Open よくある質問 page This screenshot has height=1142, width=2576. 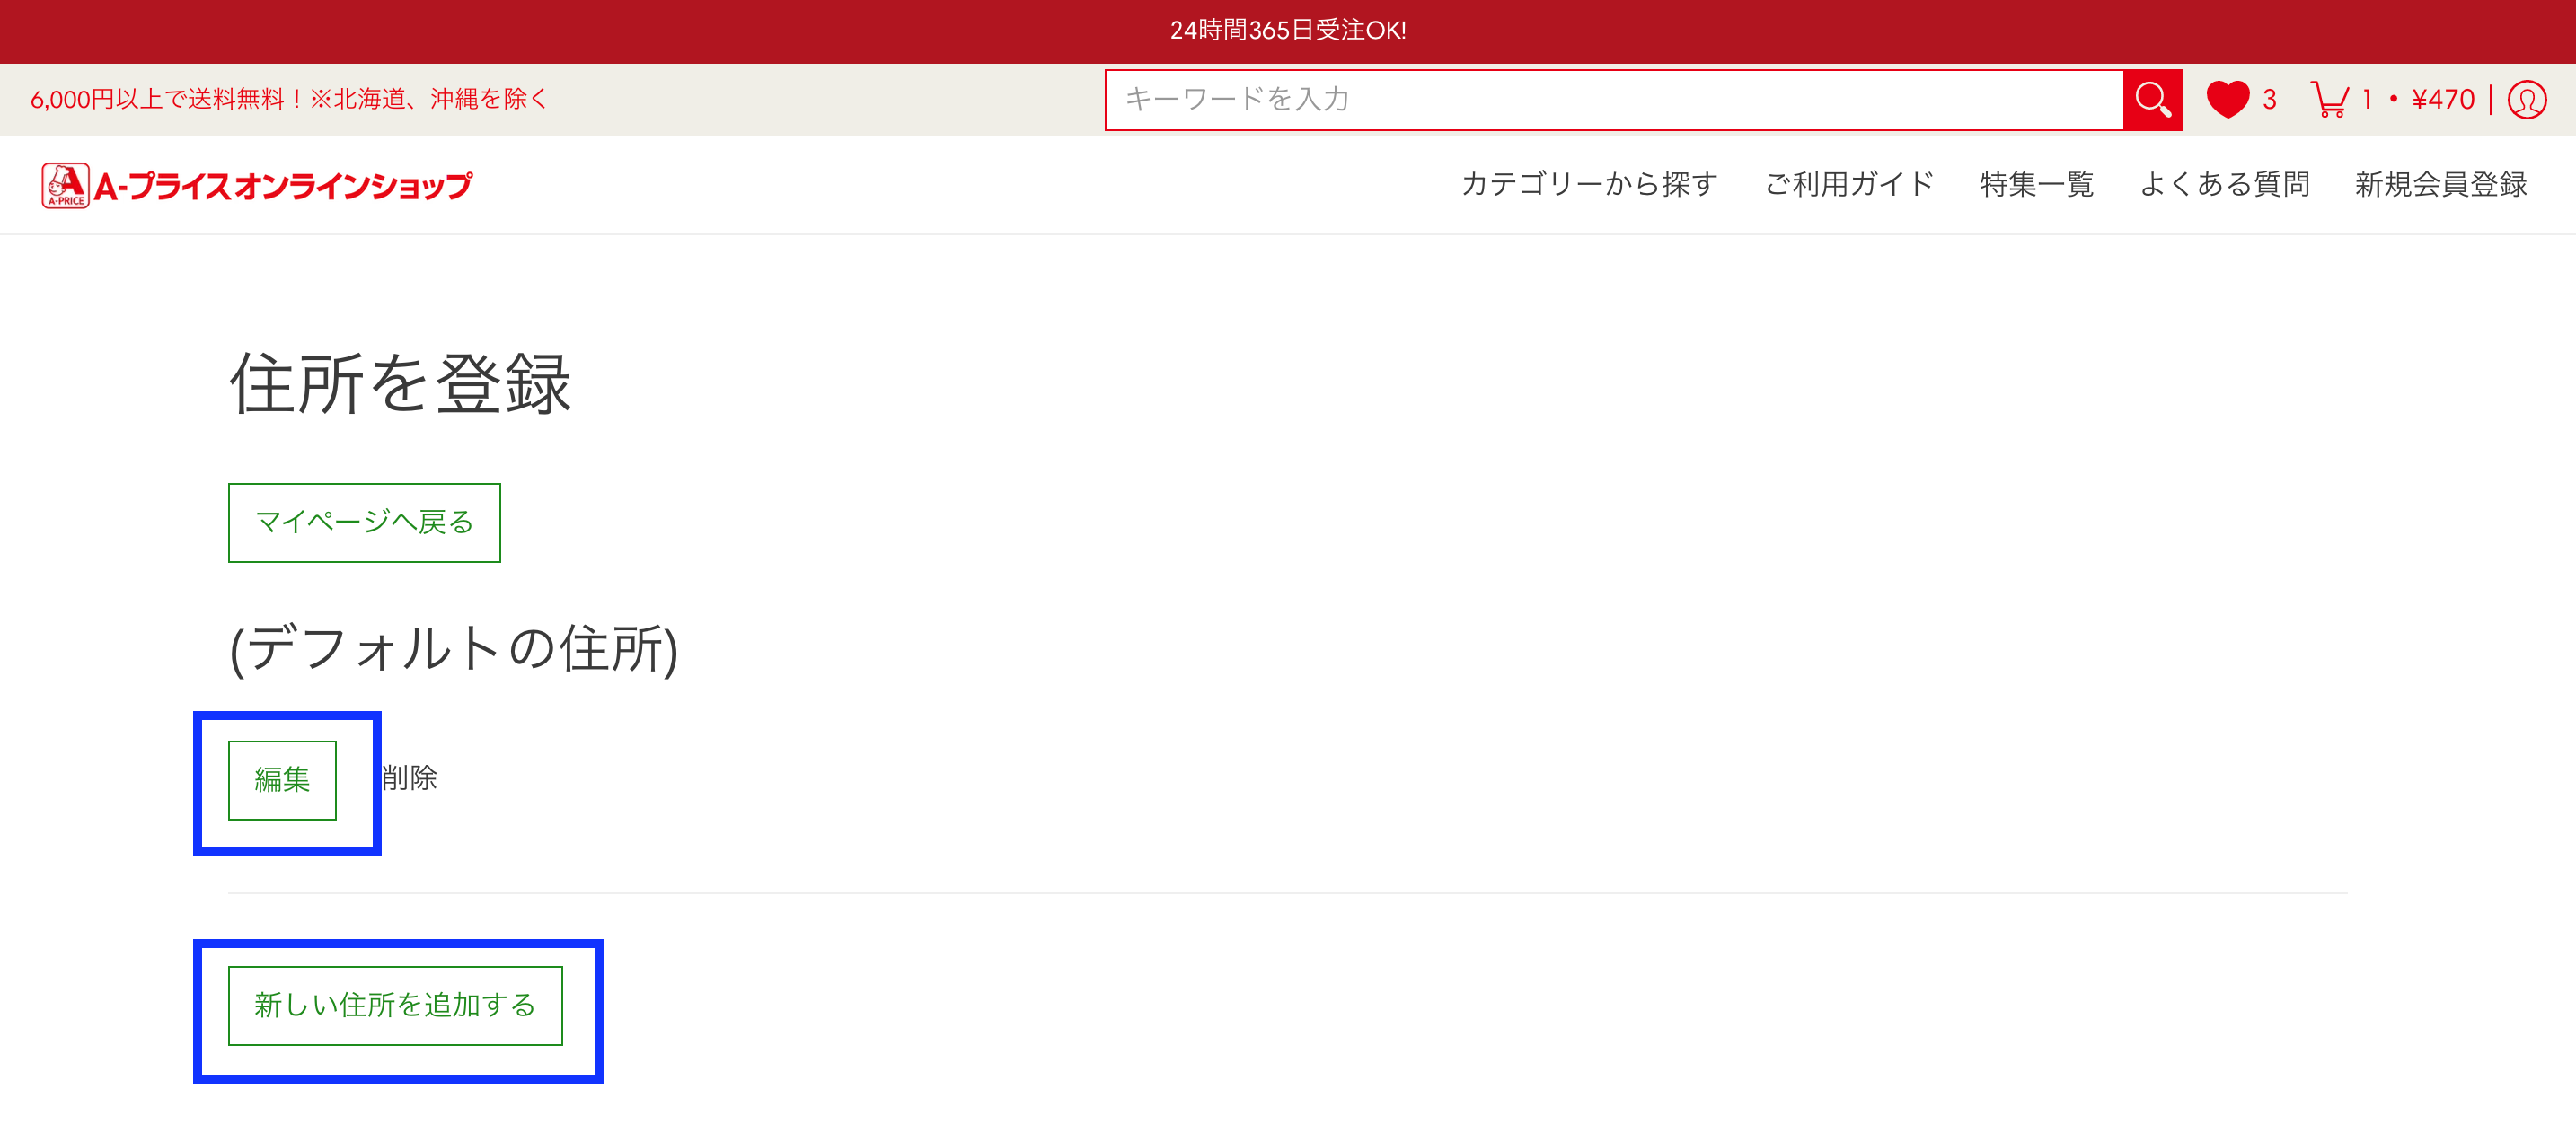pos(2224,184)
